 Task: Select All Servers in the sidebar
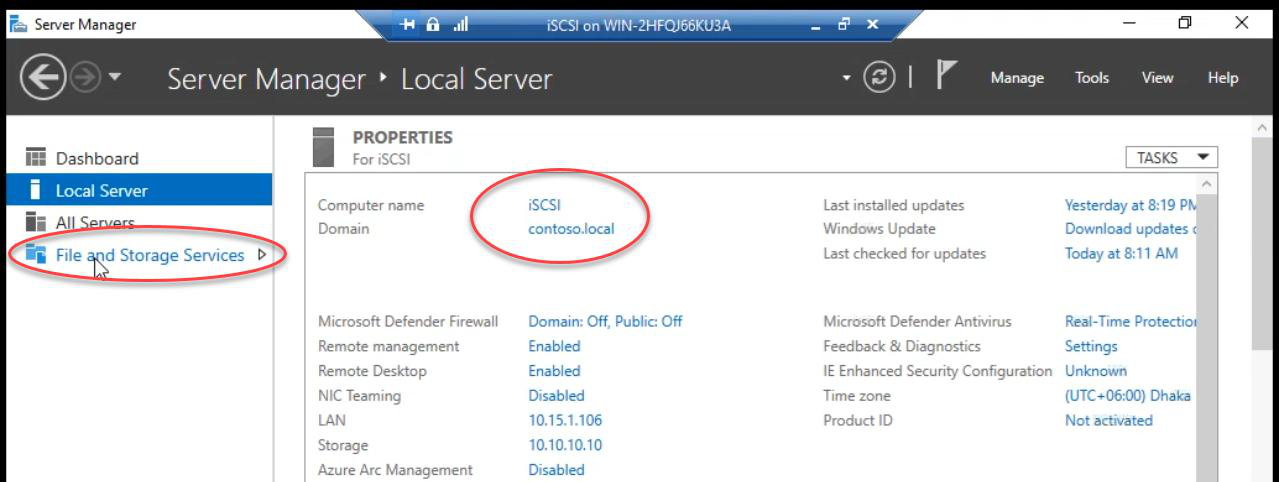[x=95, y=223]
